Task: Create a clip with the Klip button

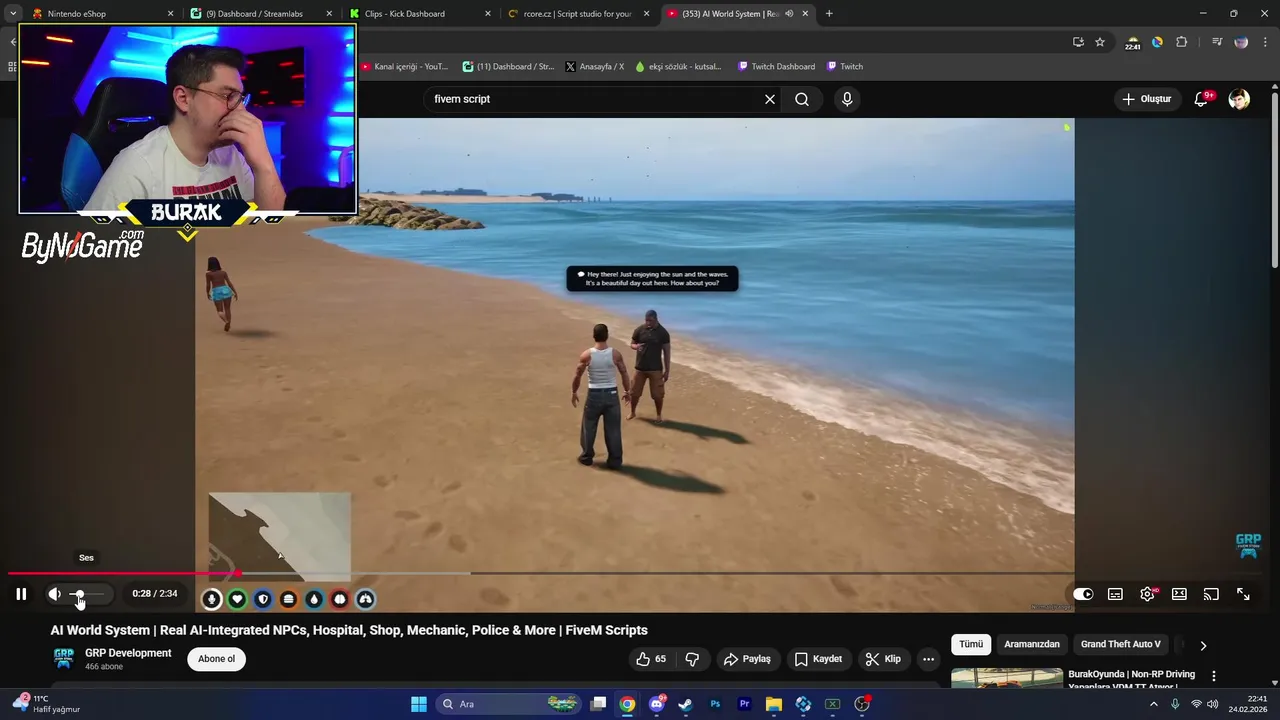Action: click(883, 659)
